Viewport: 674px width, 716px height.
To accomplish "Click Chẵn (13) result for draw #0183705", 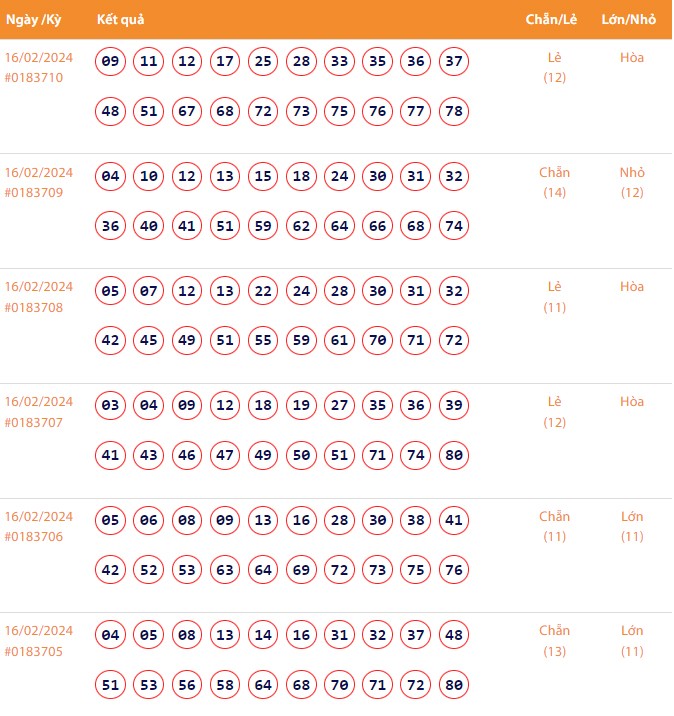I will coord(554,641).
